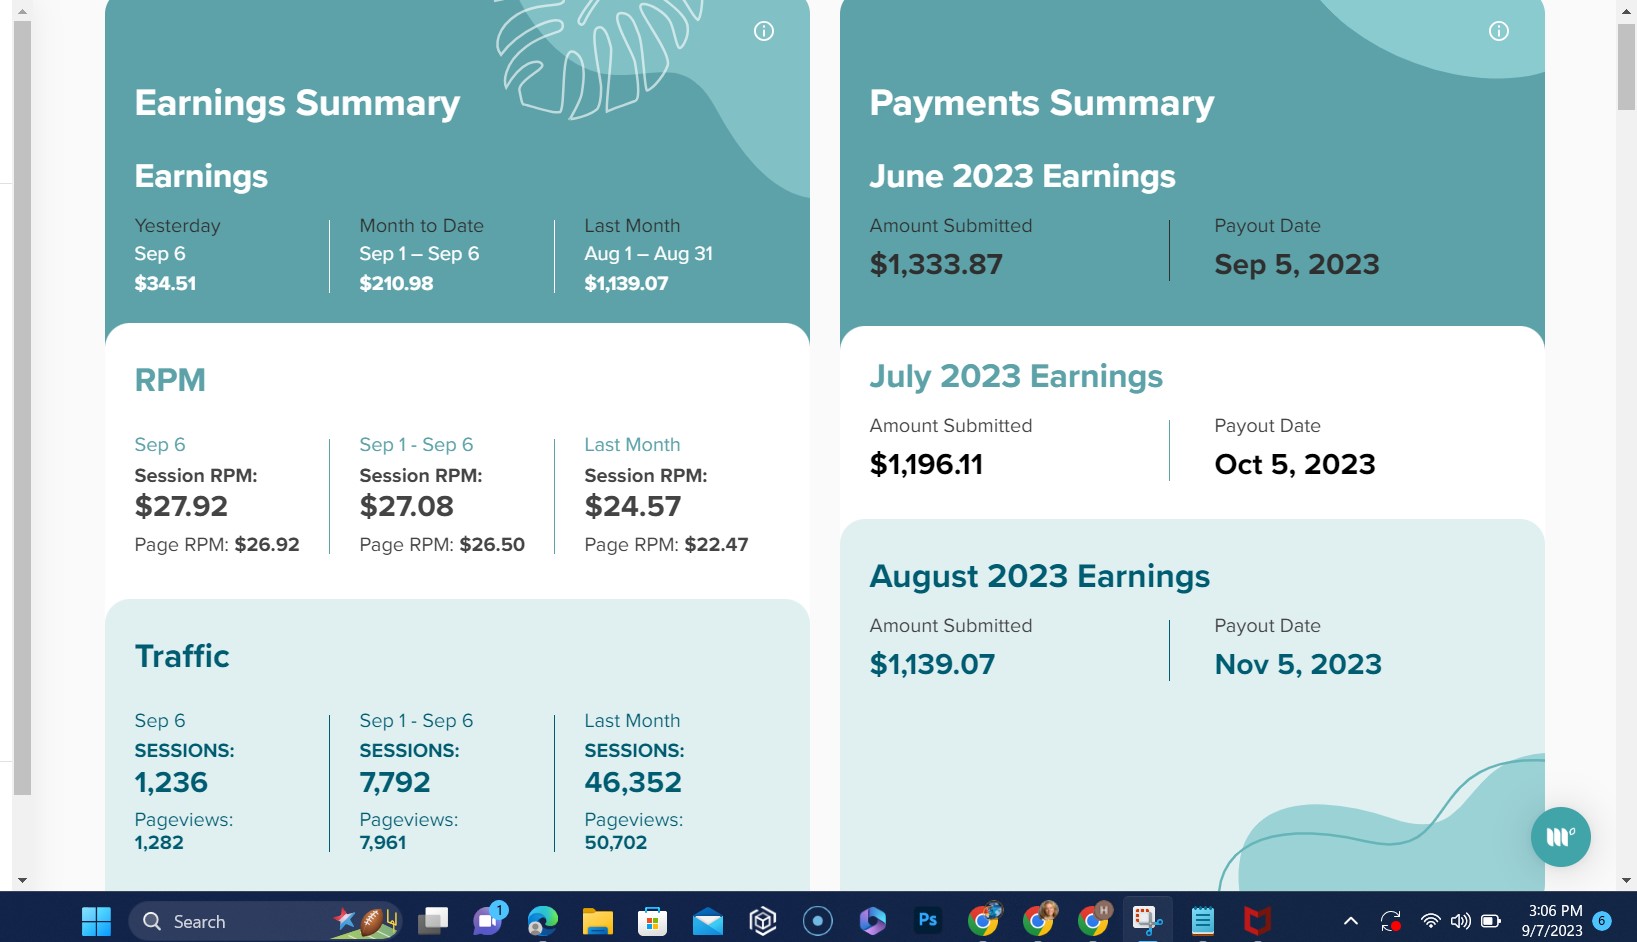Click the taskbar Search box
The height and width of the screenshot is (942, 1637).
click(x=265, y=921)
